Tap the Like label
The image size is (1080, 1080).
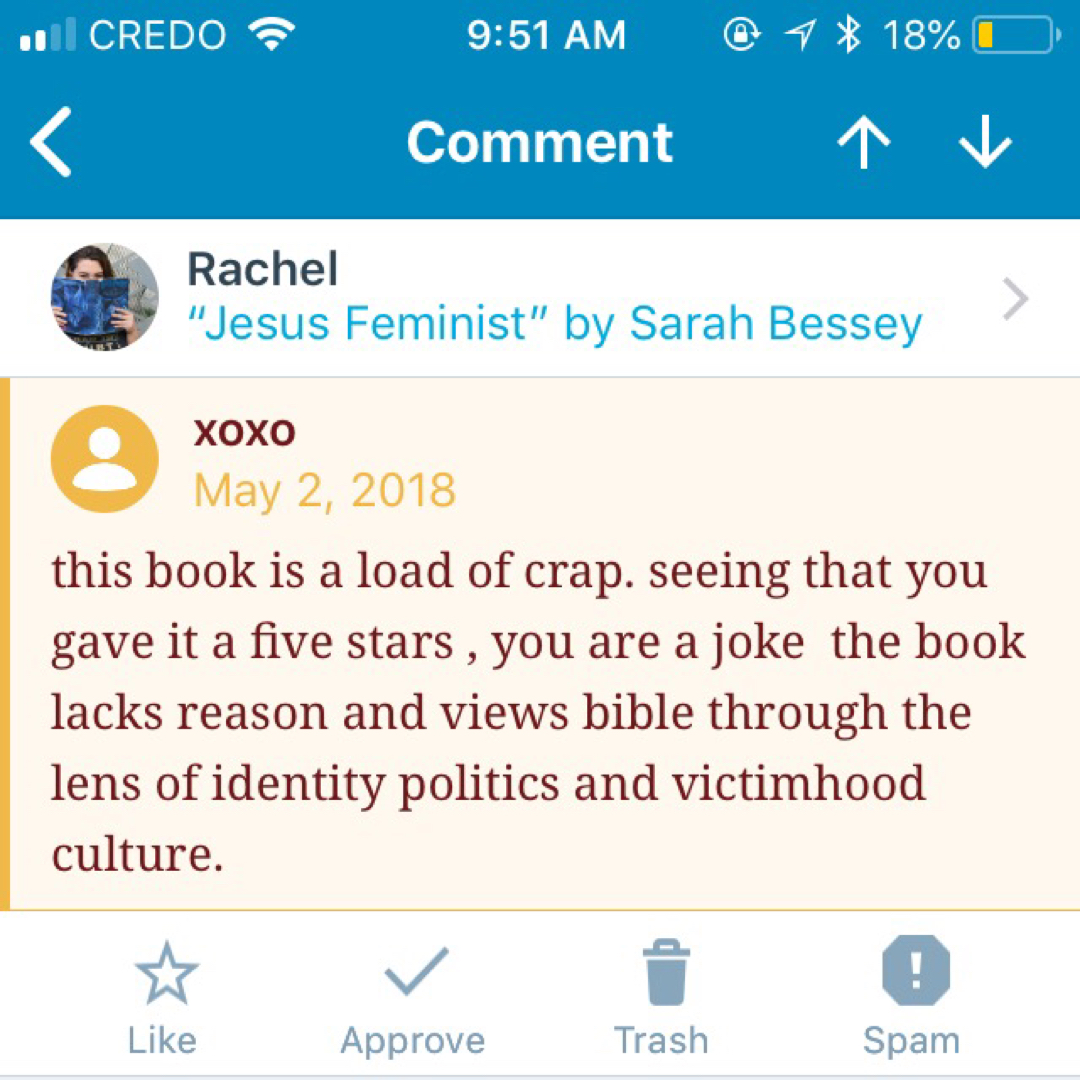pyautogui.click(x=162, y=1040)
